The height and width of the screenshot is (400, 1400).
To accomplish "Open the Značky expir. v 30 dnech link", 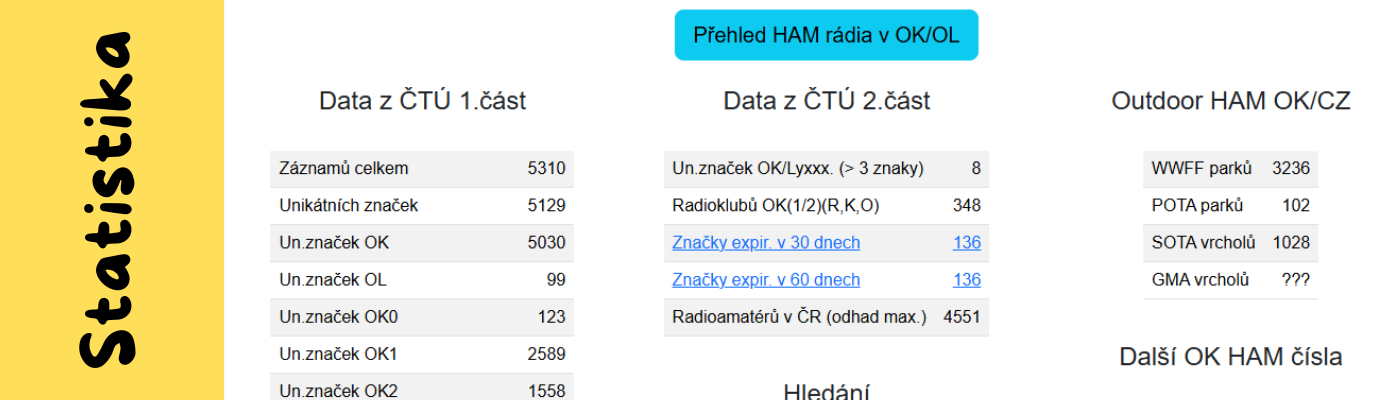I will (766, 243).
